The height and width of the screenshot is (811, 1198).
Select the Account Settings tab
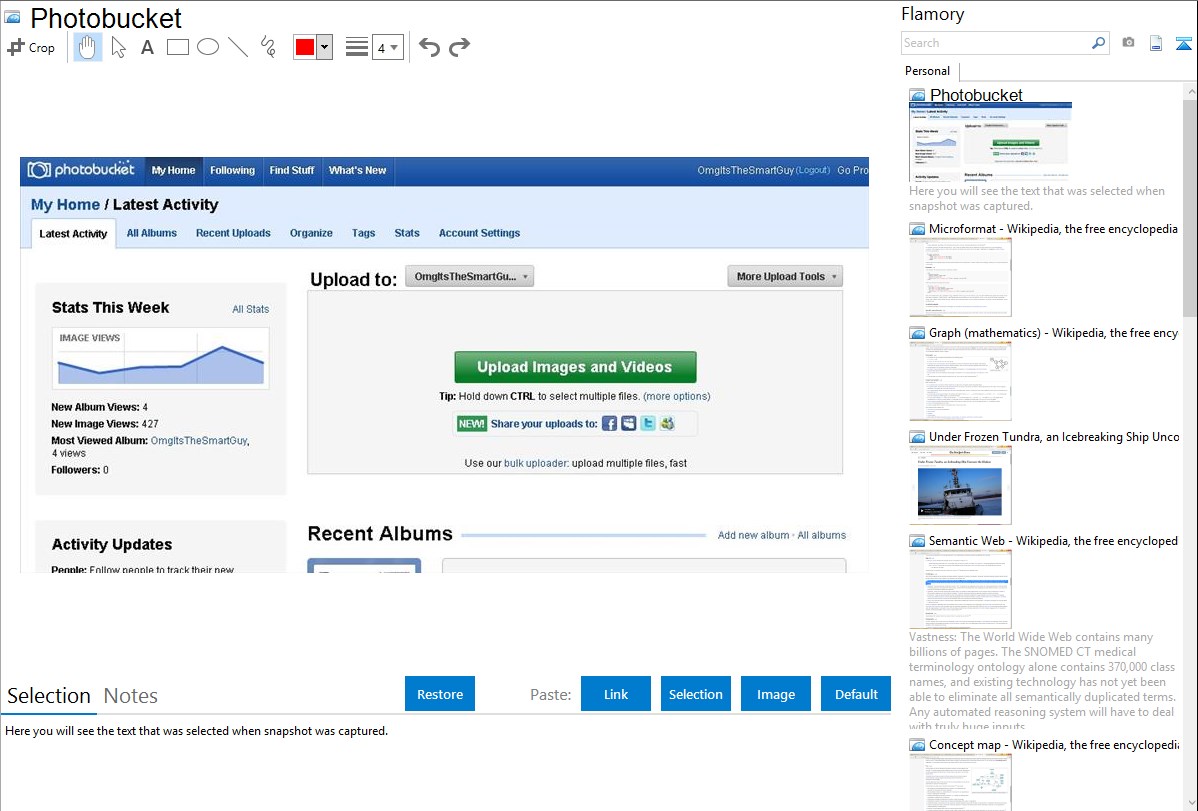(479, 233)
